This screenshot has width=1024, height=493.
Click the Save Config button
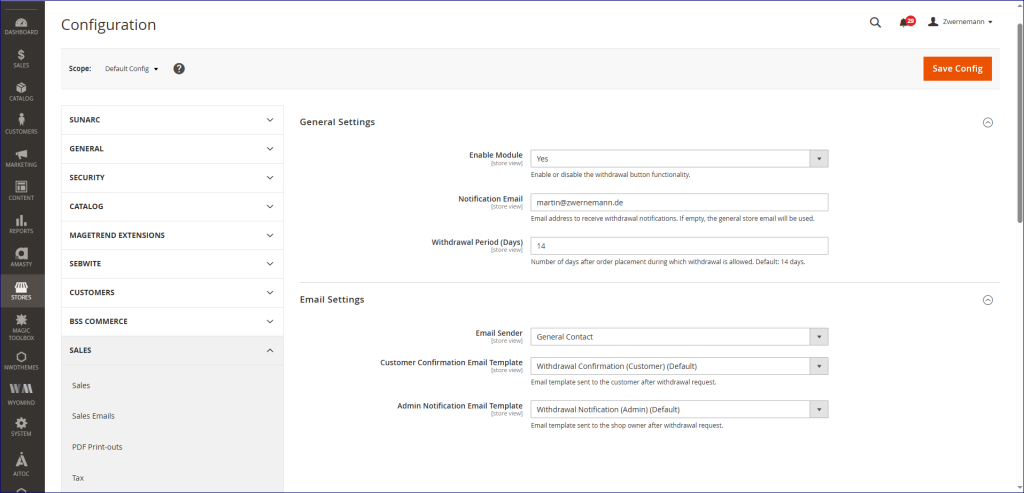tap(956, 68)
